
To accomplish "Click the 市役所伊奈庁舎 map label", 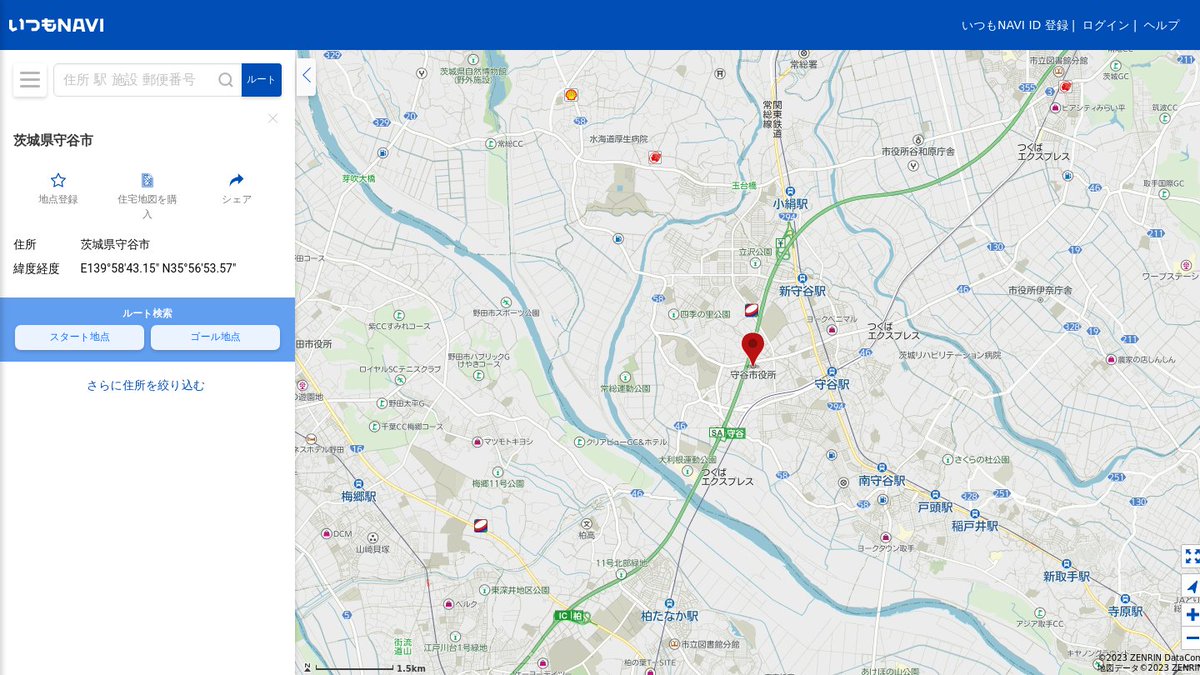I will [1039, 290].
